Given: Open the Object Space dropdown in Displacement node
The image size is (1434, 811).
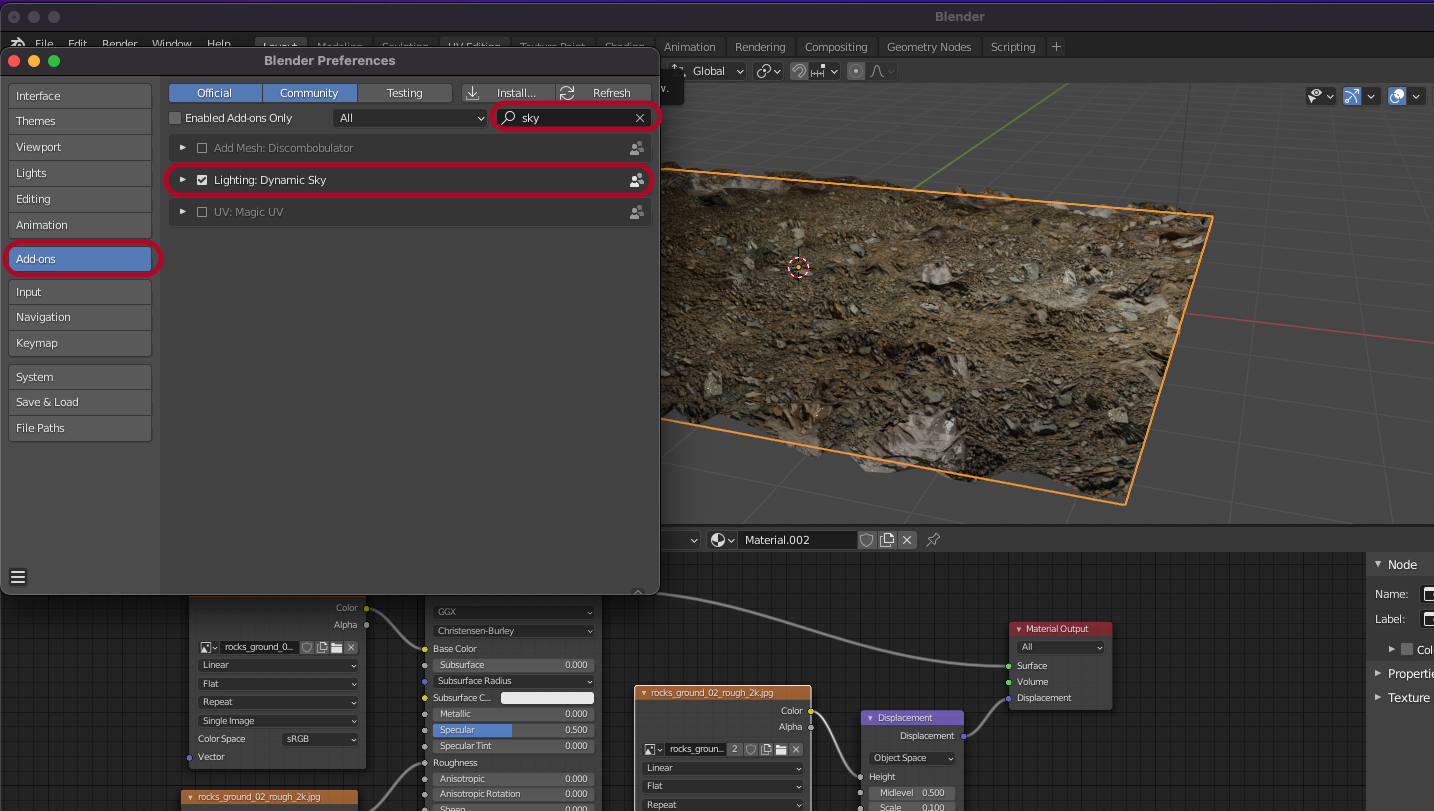Looking at the screenshot, I should point(912,758).
